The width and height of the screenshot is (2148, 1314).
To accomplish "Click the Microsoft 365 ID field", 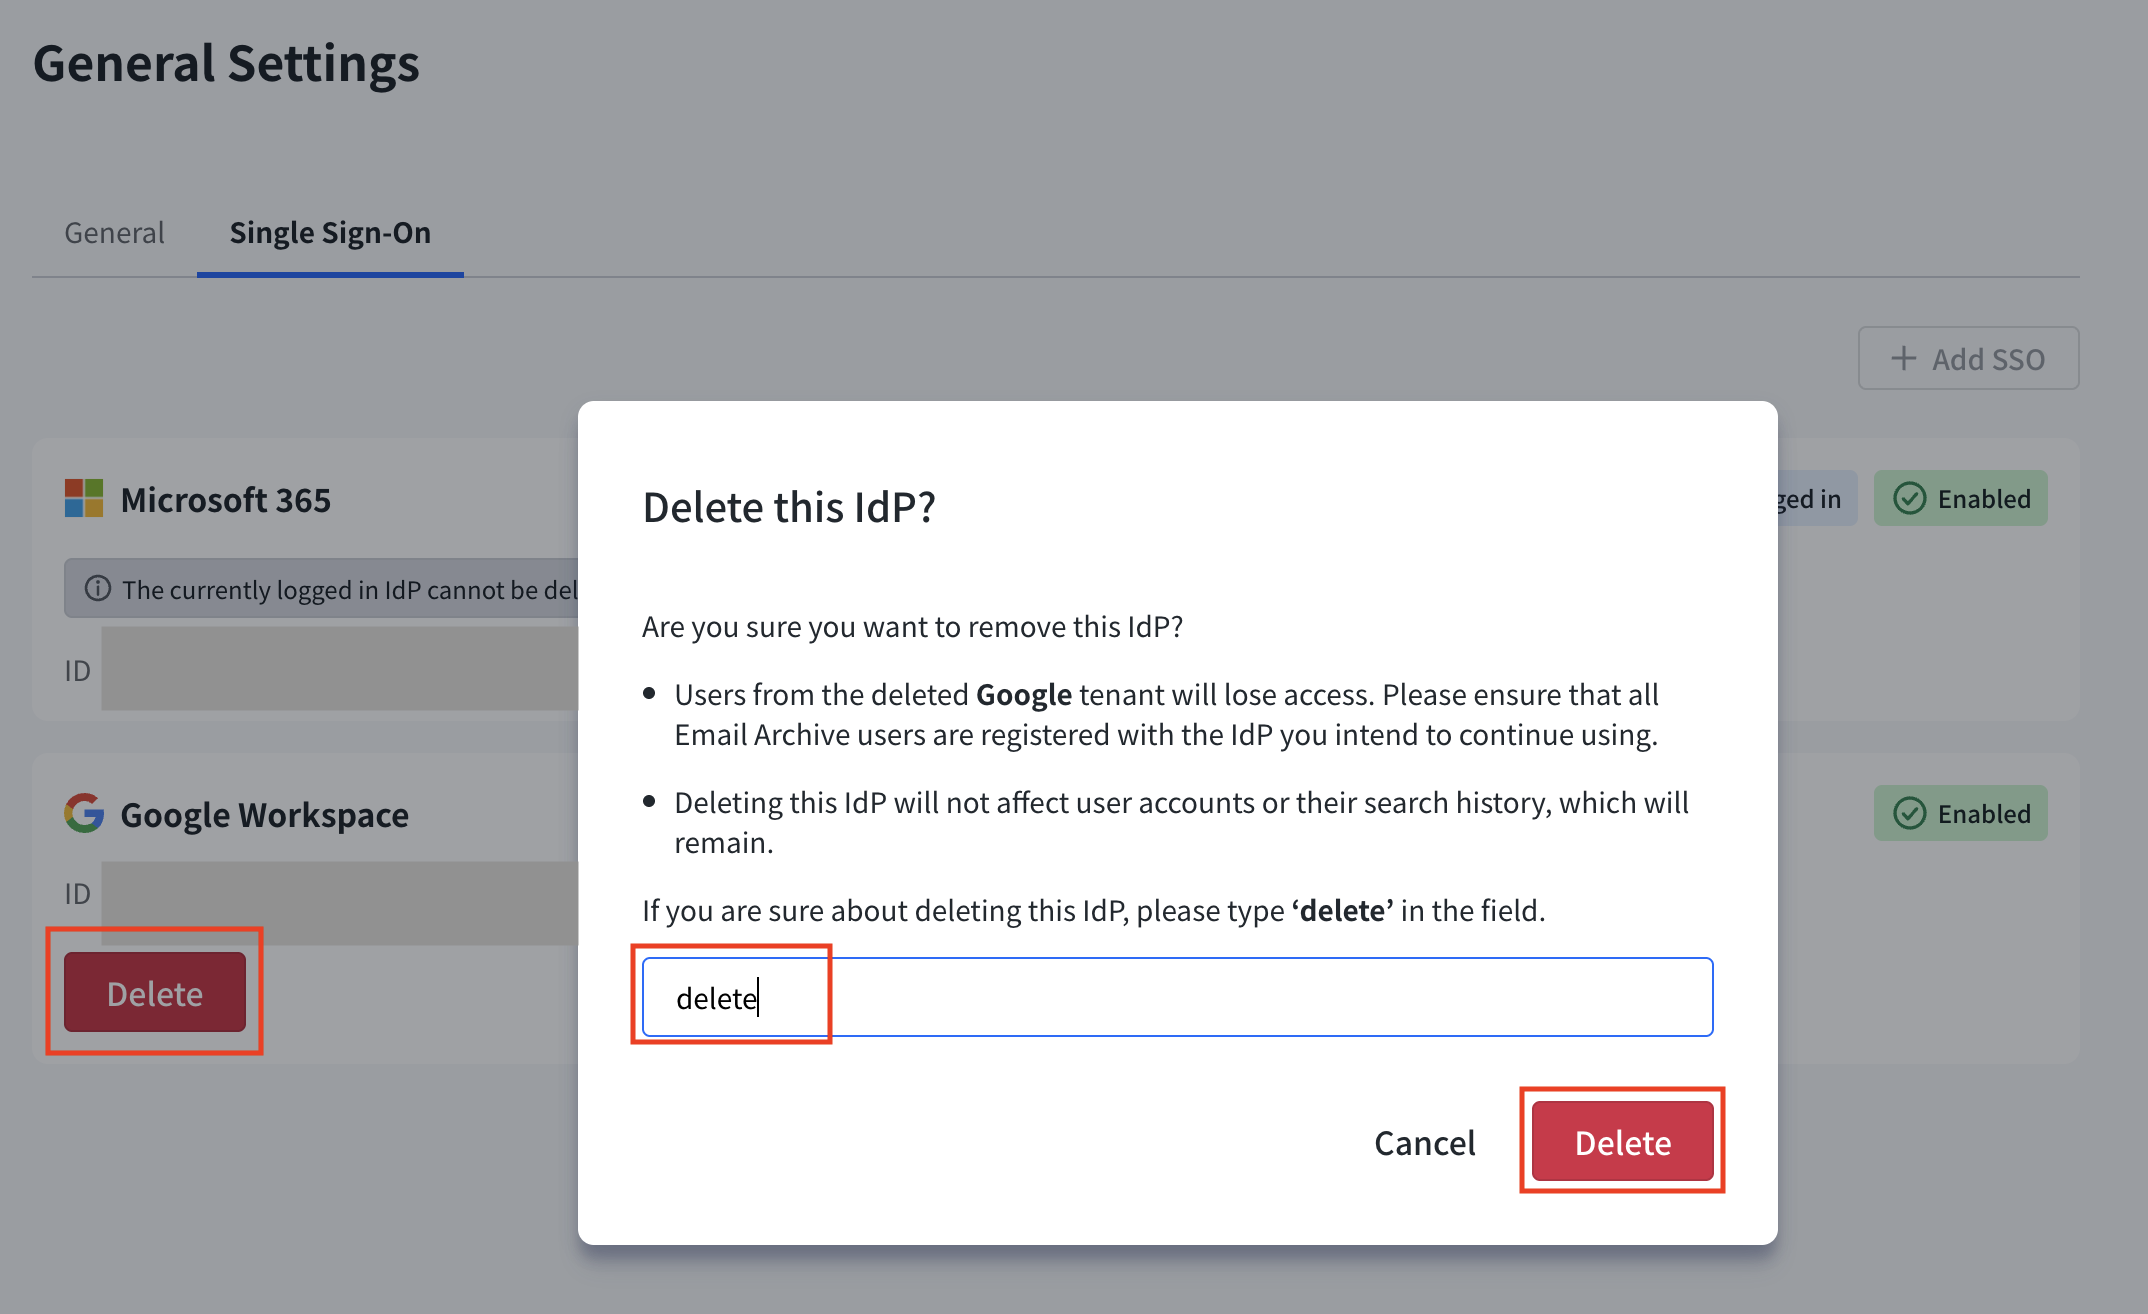I will coord(340,669).
